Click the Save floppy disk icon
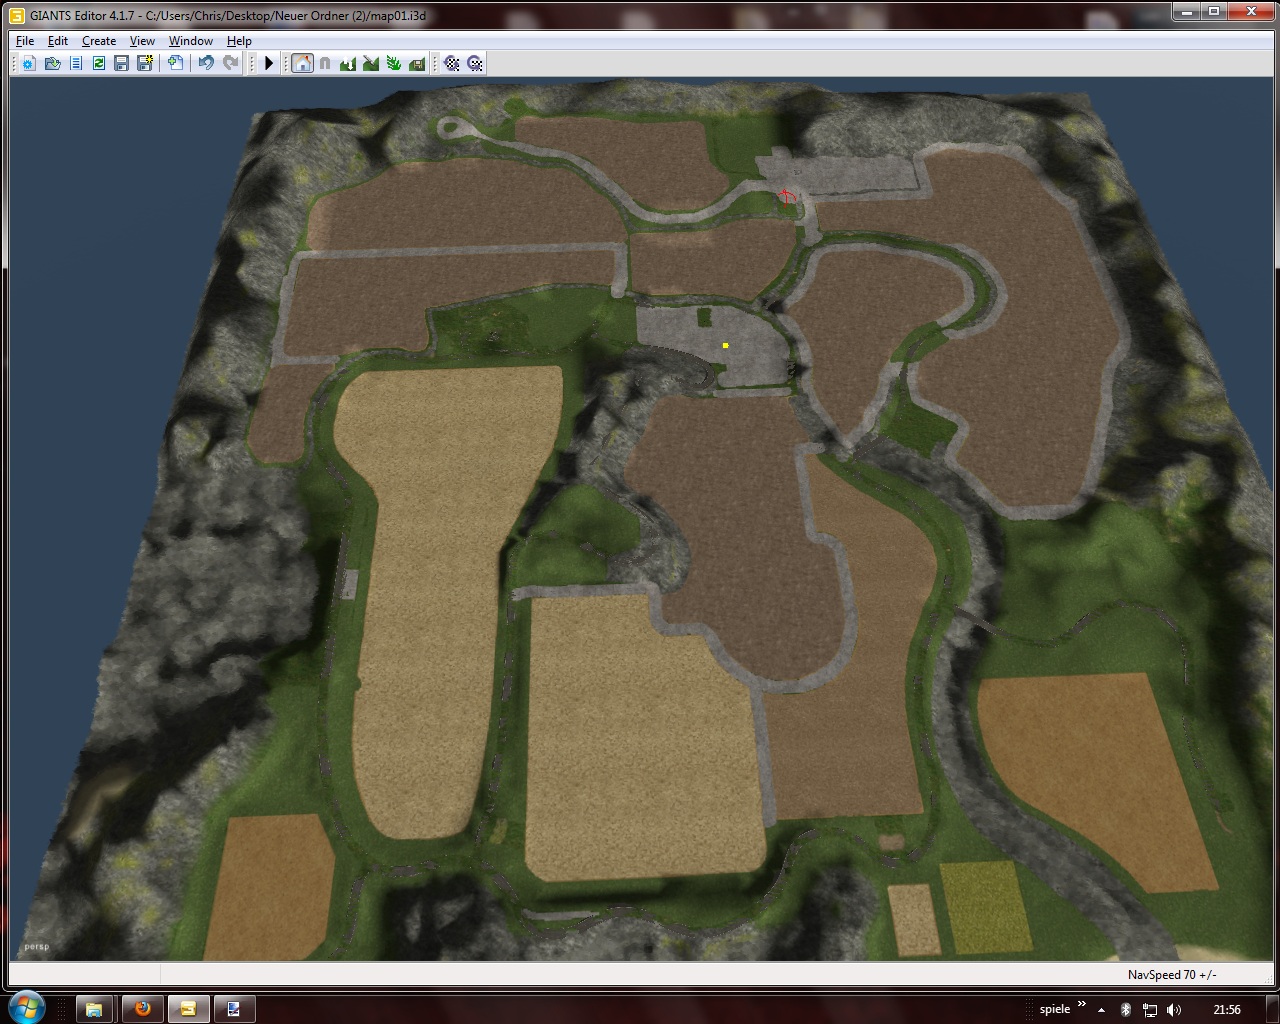 pyautogui.click(x=121, y=63)
